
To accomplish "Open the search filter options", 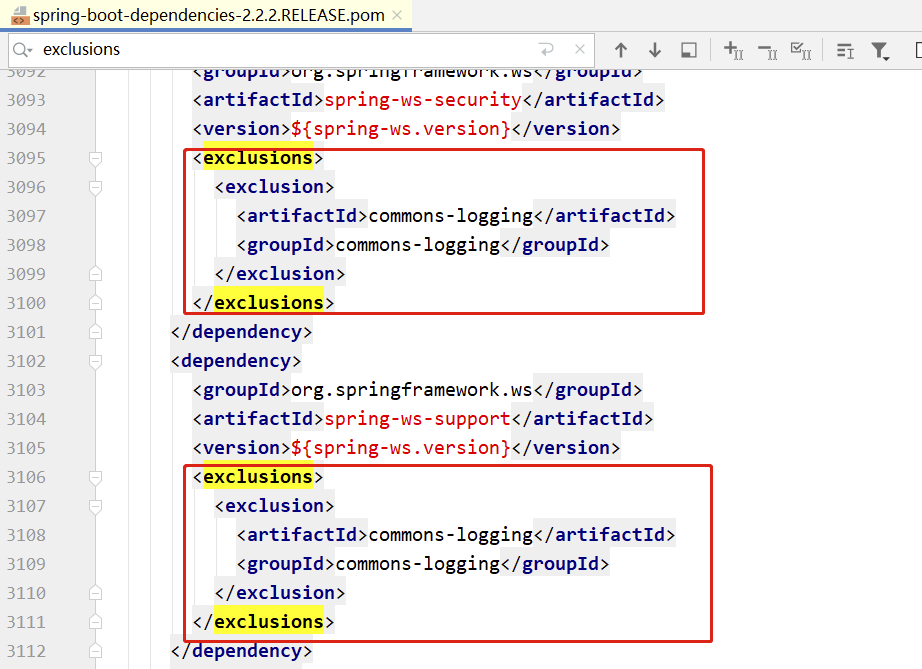I will (x=880, y=51).
